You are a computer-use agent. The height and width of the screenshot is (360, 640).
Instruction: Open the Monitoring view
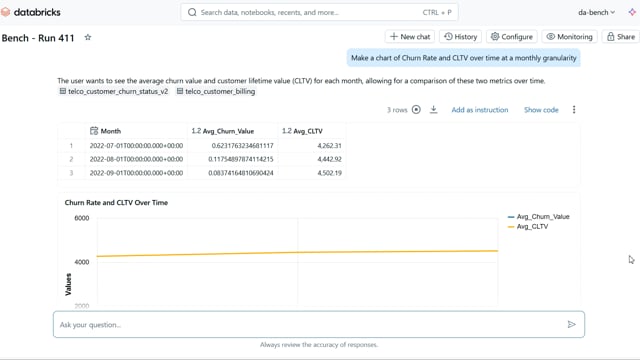point(569,37)
